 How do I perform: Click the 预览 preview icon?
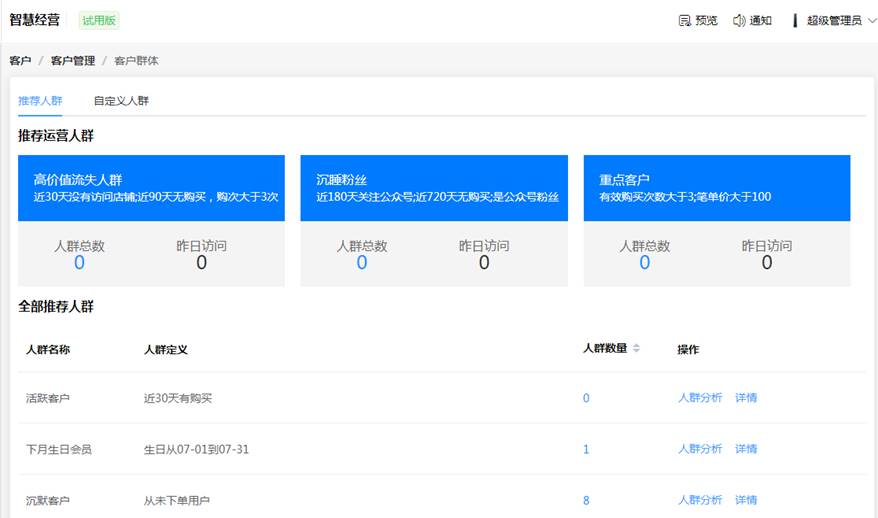click(x=684, y=21)
